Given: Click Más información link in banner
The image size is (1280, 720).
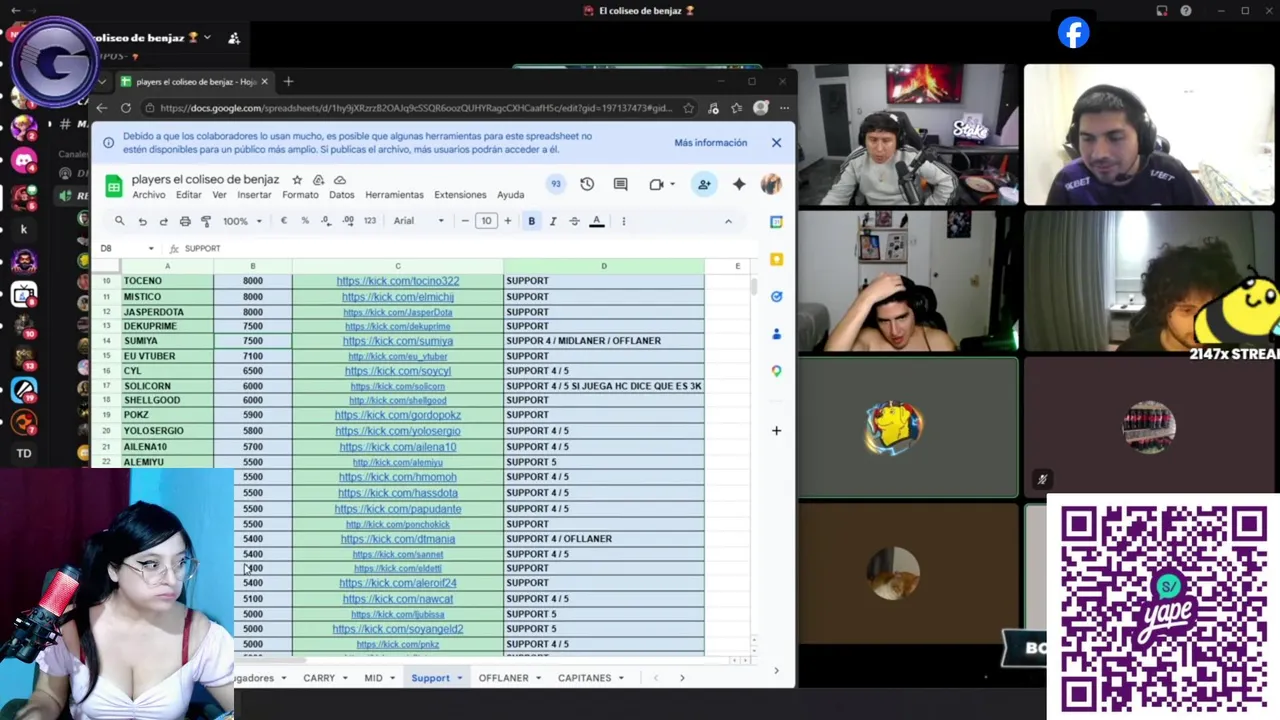Looking at the screenshot, I should coord(711,143).
